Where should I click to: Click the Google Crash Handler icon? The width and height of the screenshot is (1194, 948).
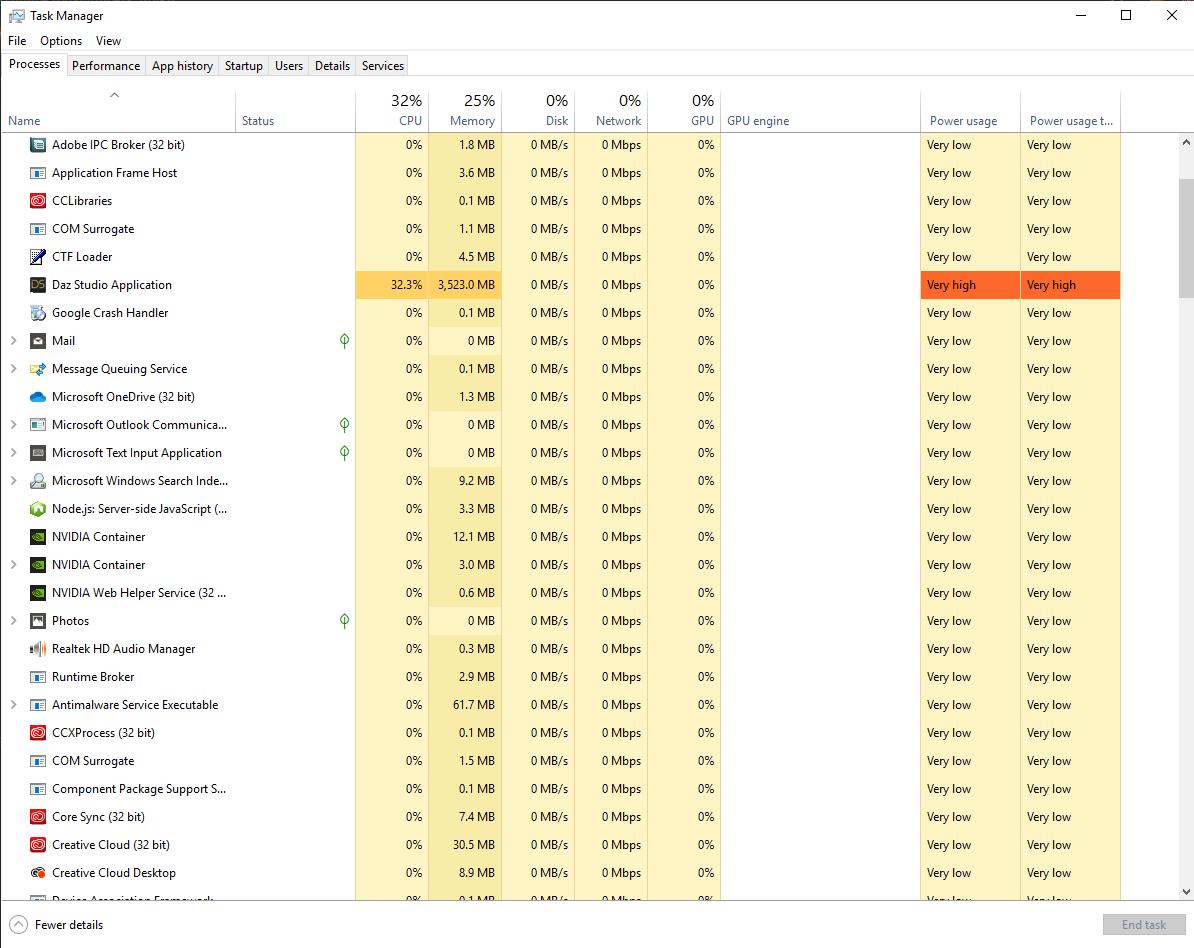[x=37, y=313]
